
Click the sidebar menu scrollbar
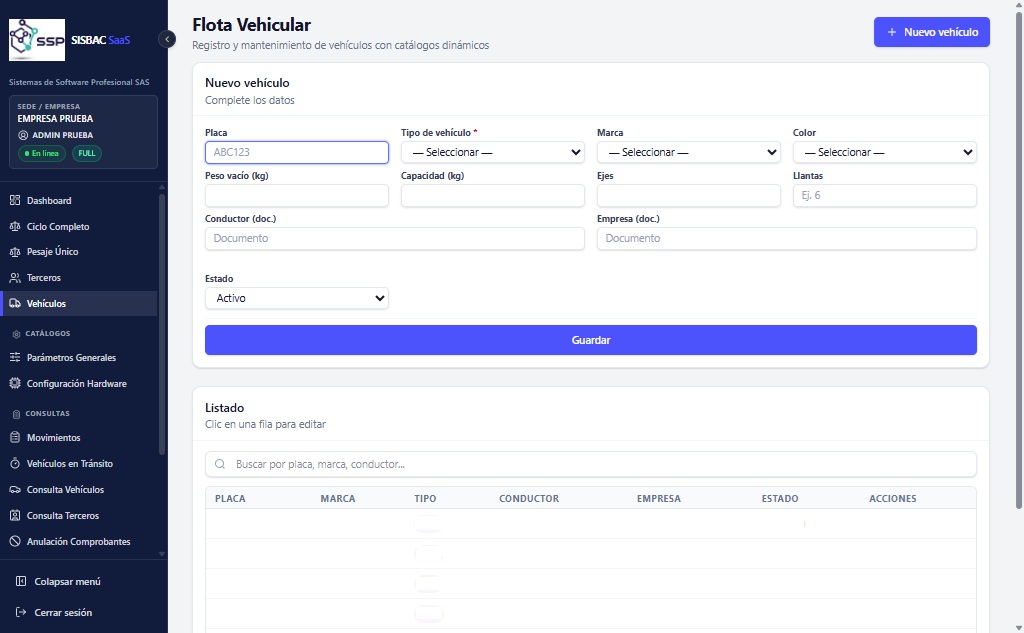click(x=162, y=323)
